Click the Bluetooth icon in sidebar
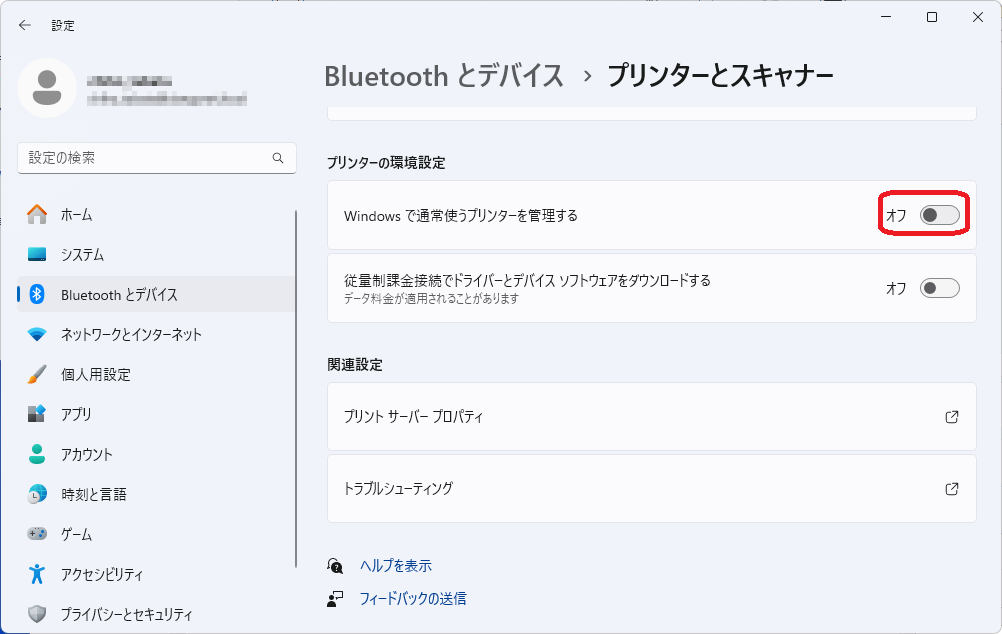 pyautogui.click(x=37, y=294)
